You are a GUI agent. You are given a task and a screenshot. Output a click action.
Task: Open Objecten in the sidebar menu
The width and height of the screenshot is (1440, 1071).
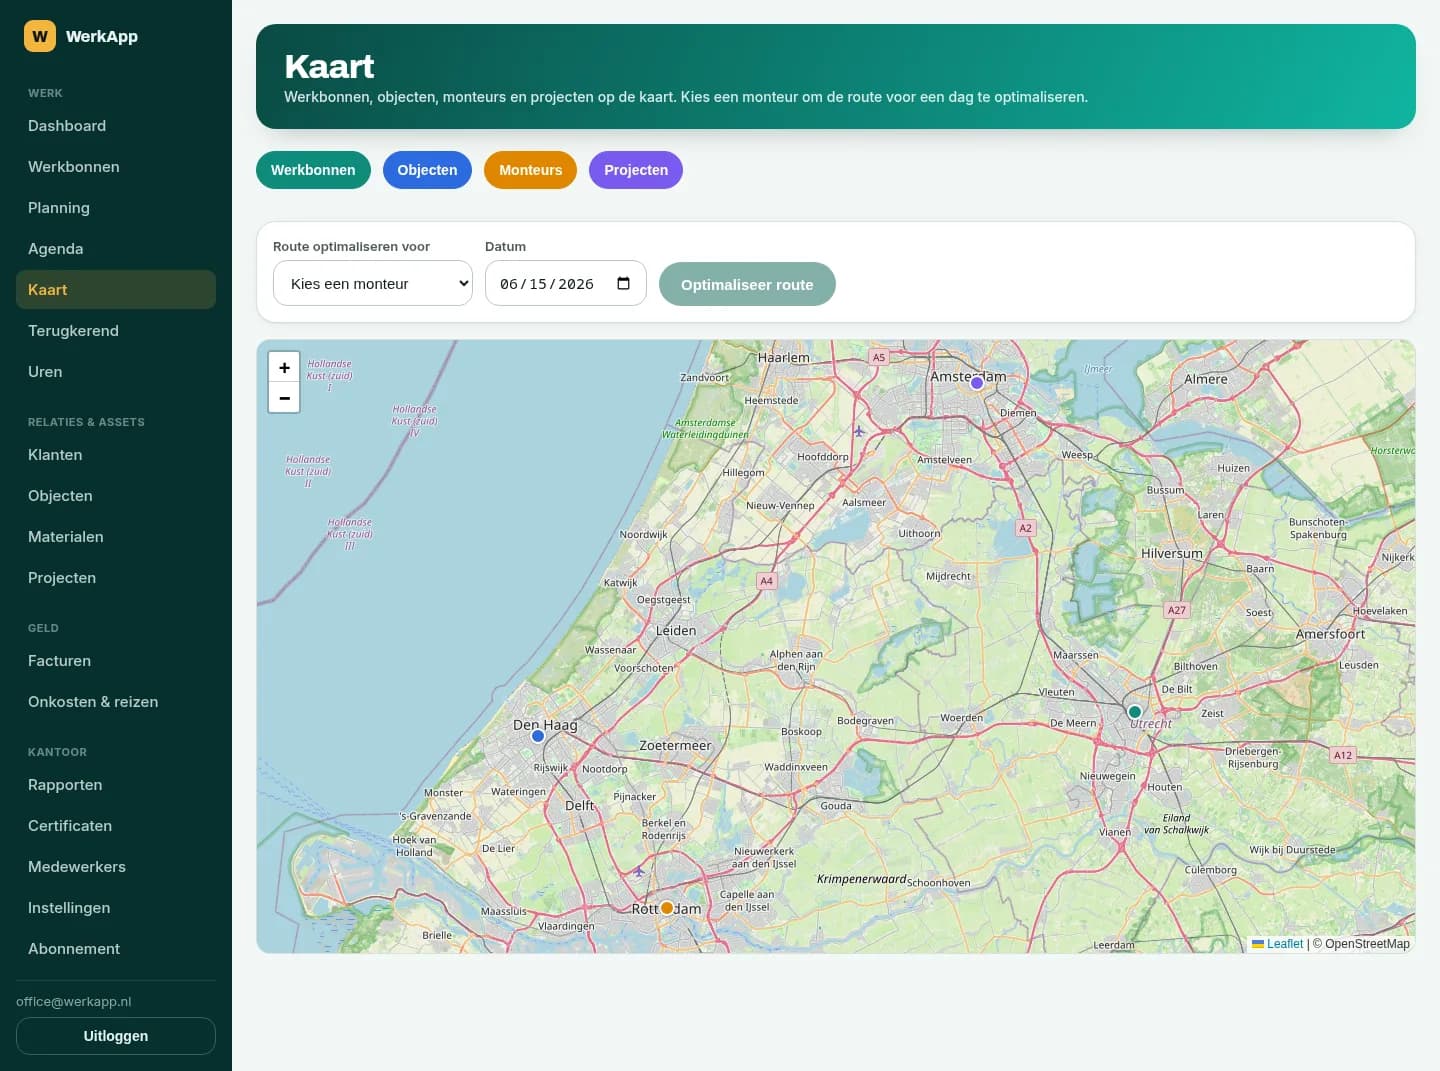116,496
